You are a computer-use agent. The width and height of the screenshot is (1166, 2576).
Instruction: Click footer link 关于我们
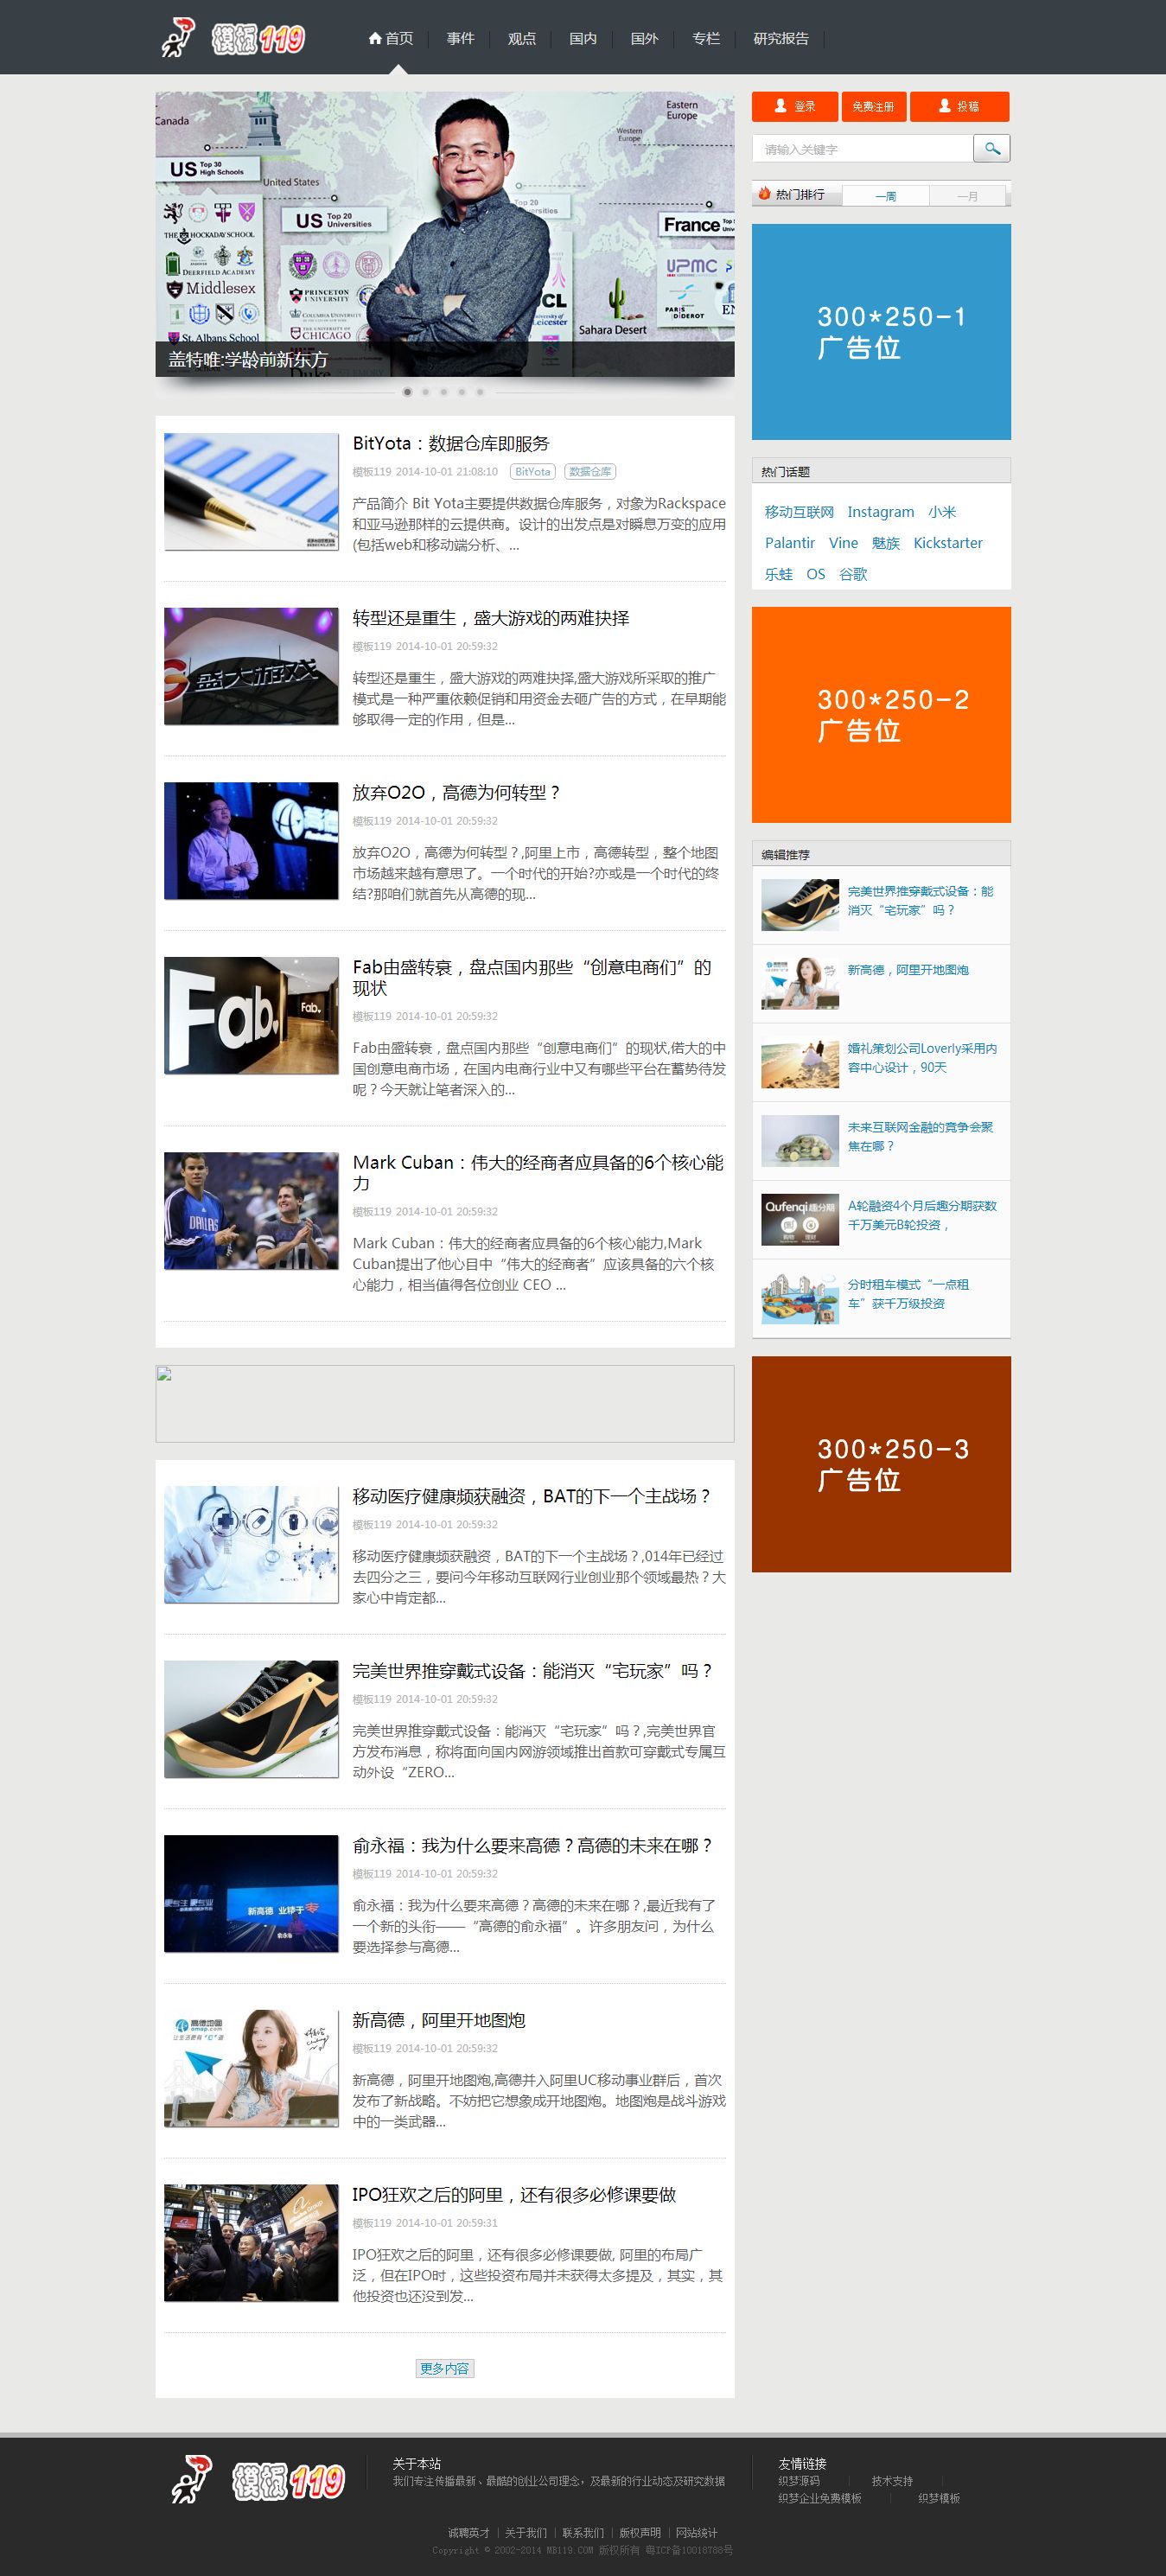pos(526,2533)
